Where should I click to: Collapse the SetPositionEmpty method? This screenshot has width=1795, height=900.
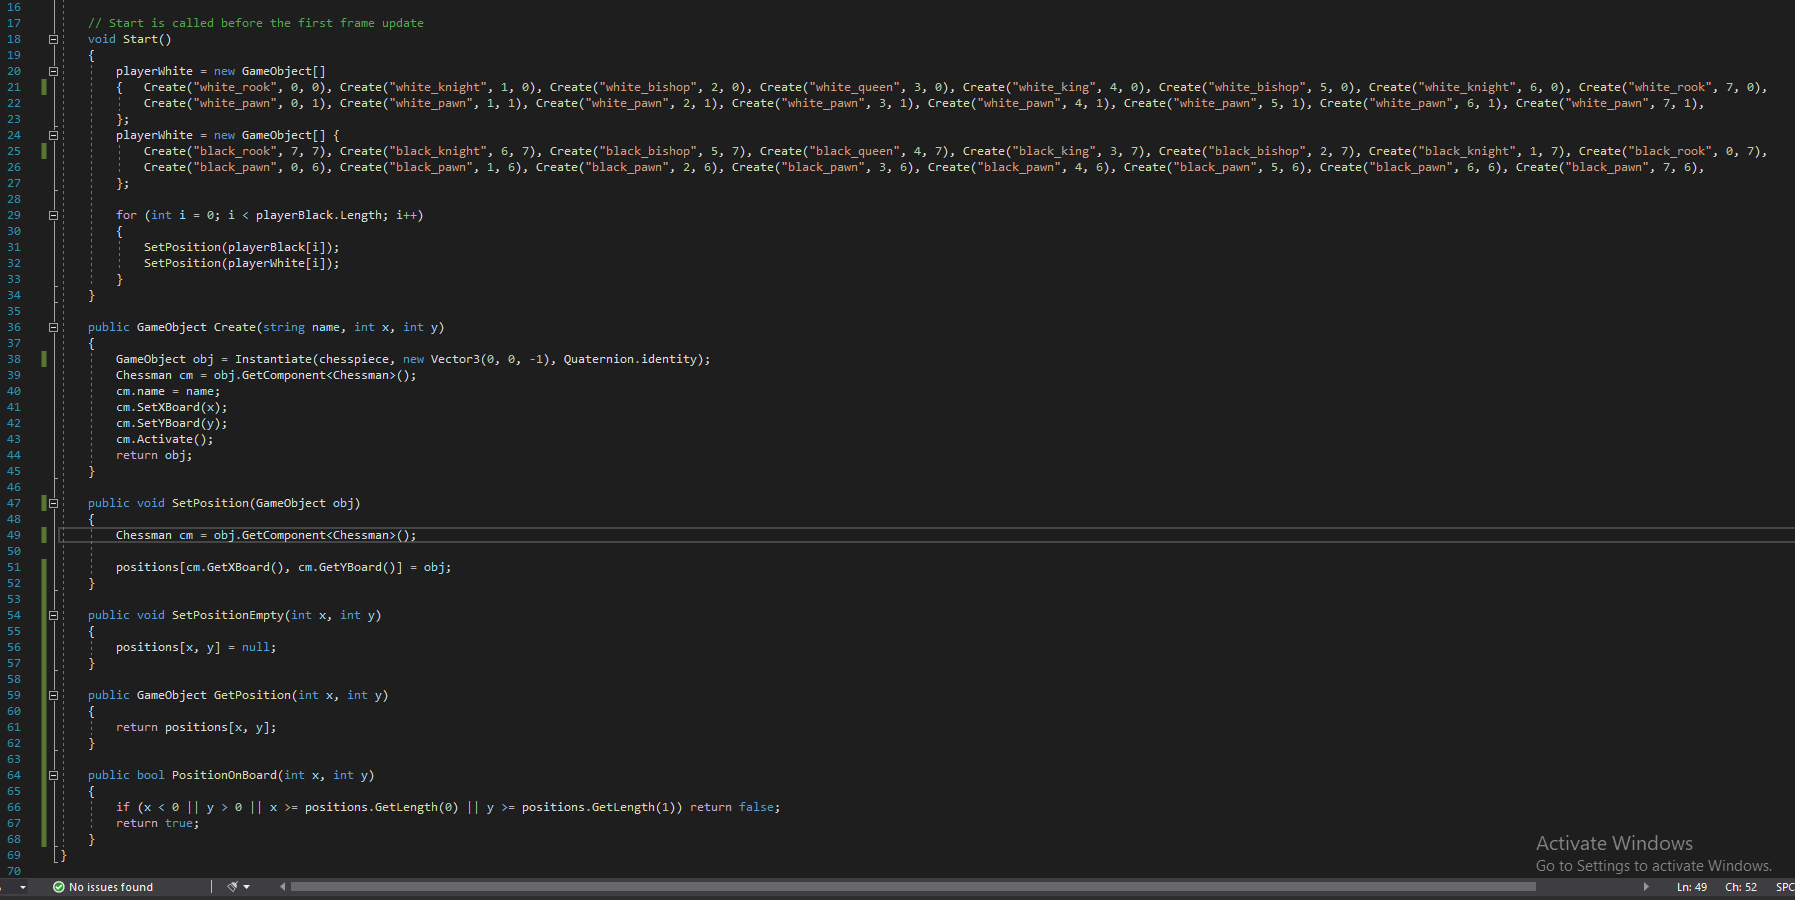coord(54,615)
